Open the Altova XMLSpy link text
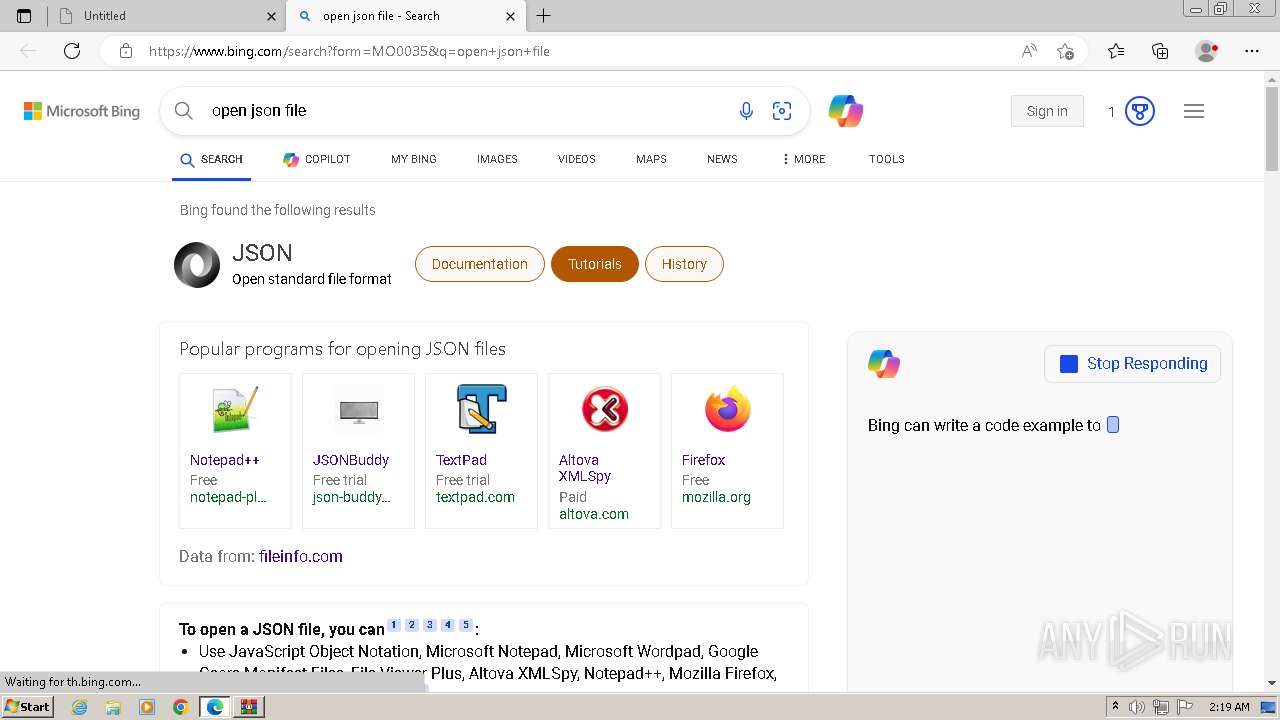1280x720 pixels. (585, 468)
